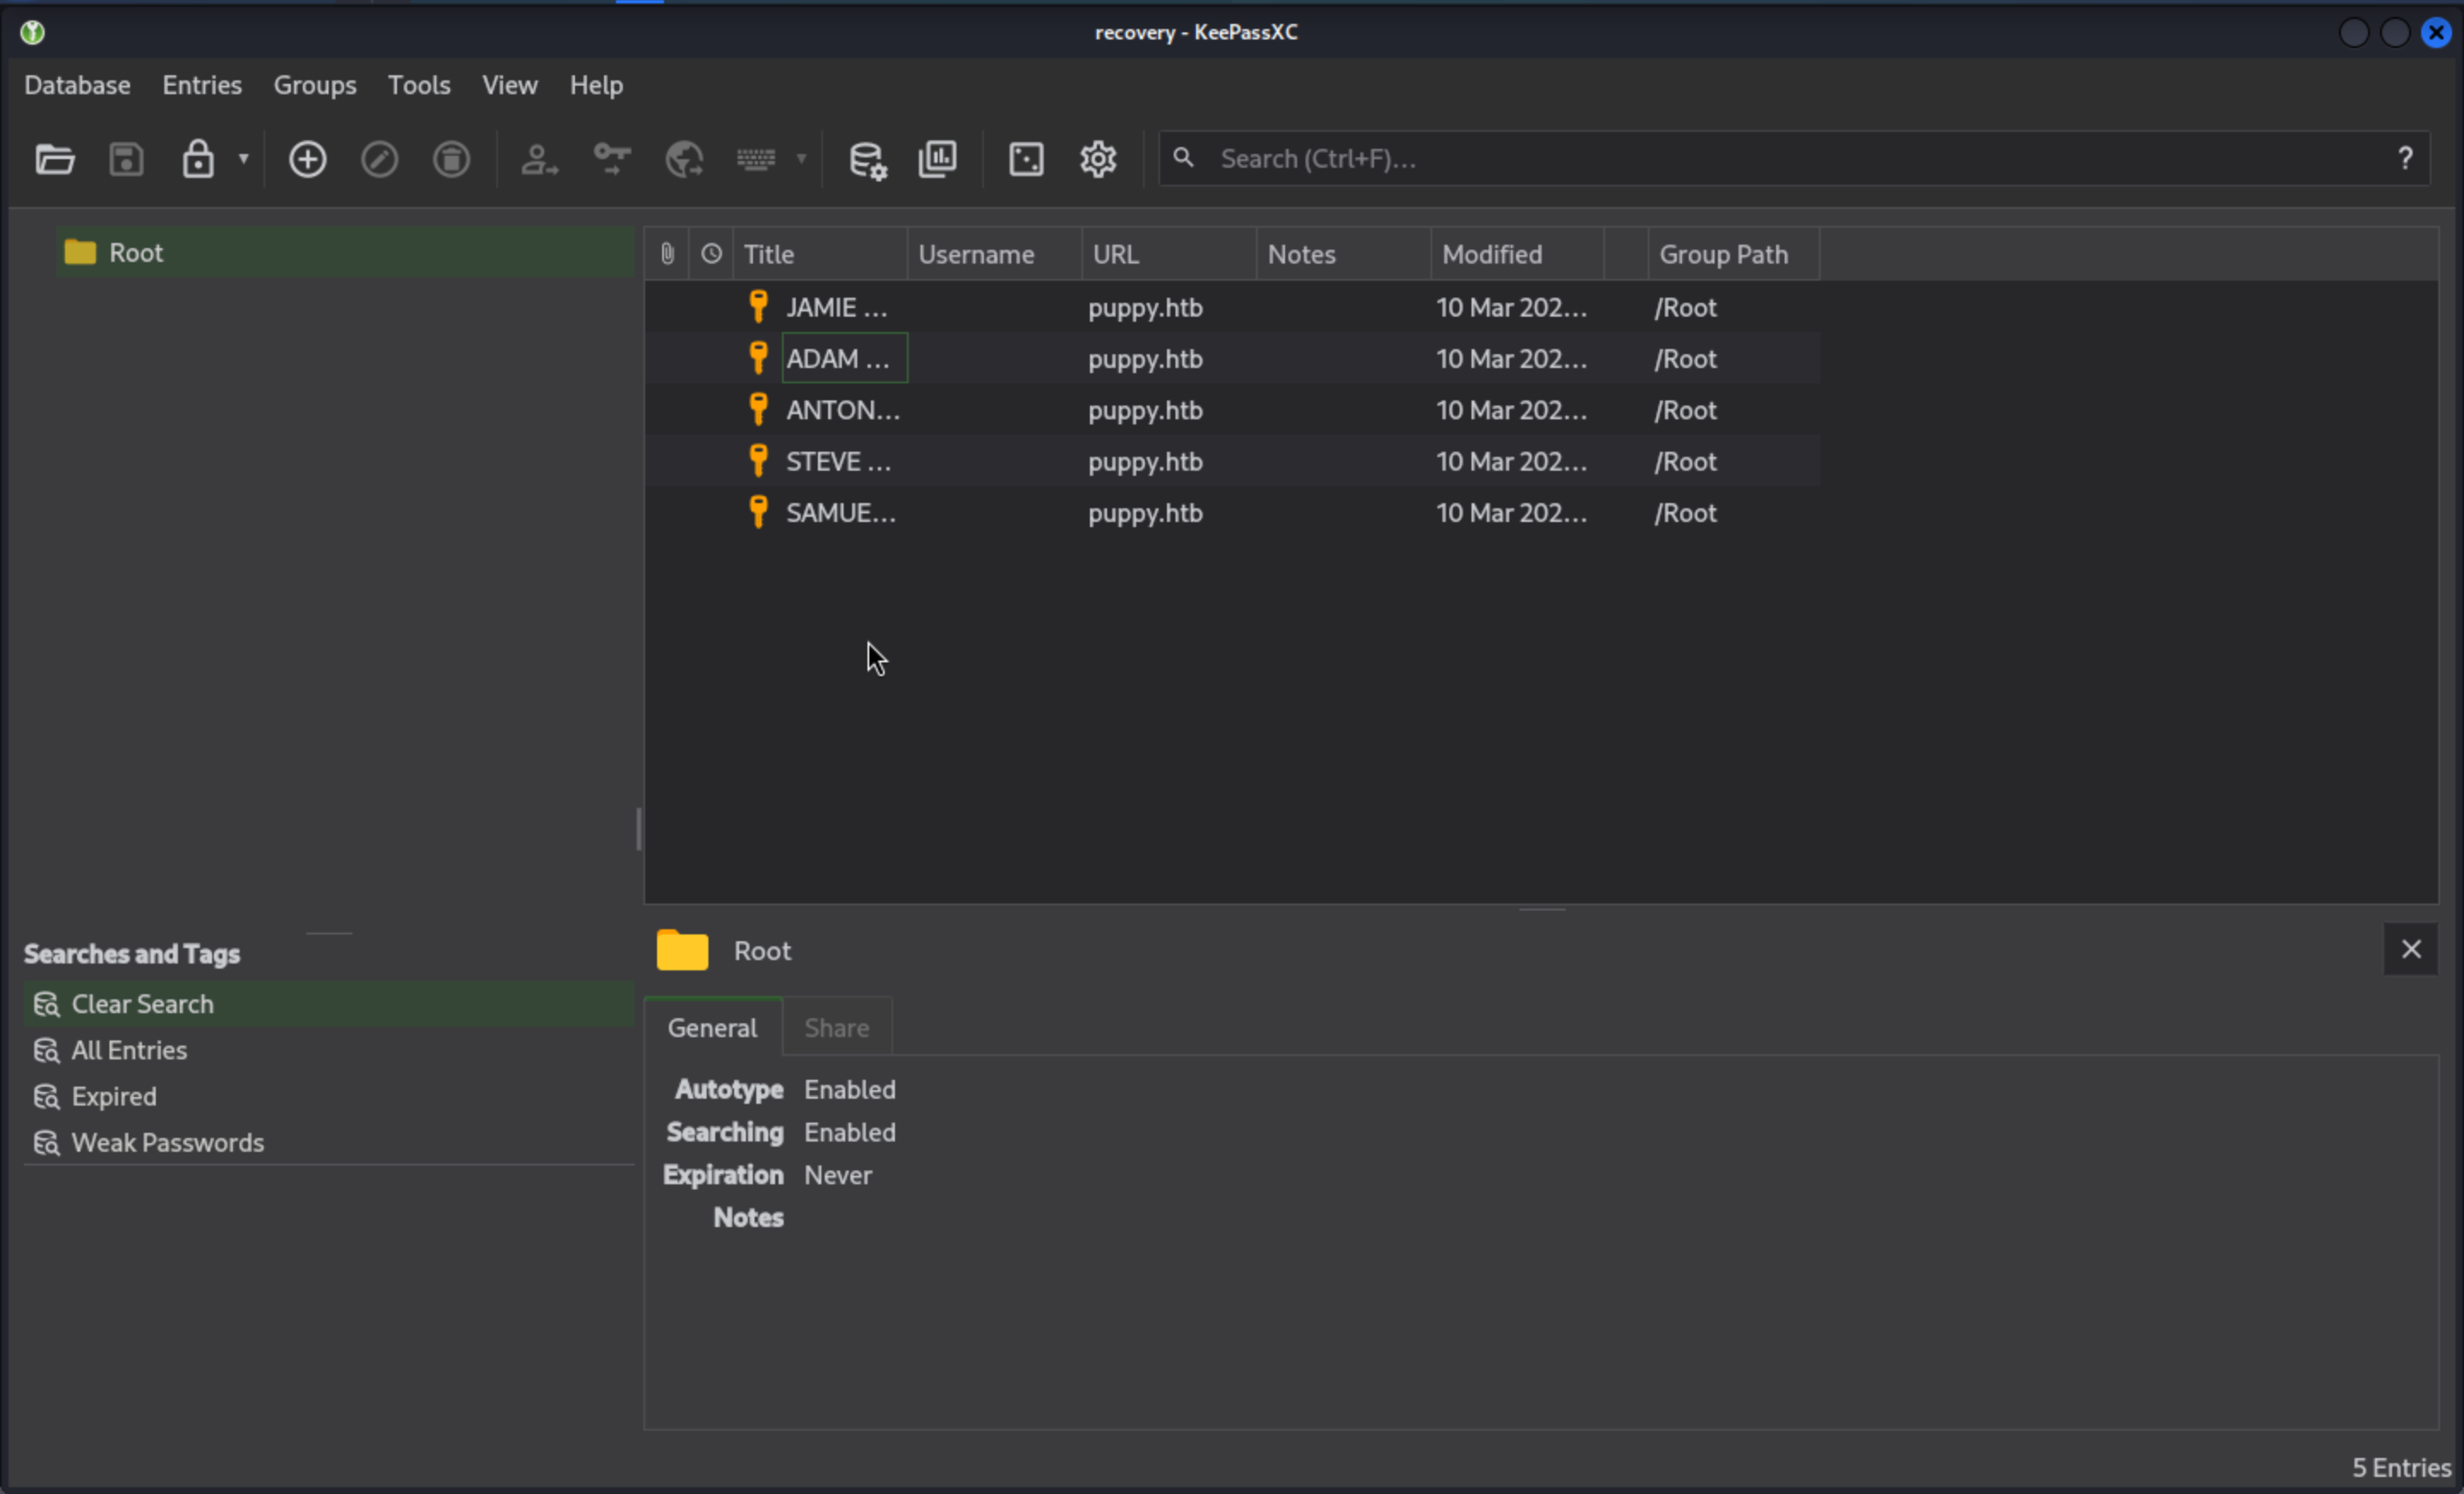Switch to the Share tab
2464x1494 pixels.
tap(836, 1028)
